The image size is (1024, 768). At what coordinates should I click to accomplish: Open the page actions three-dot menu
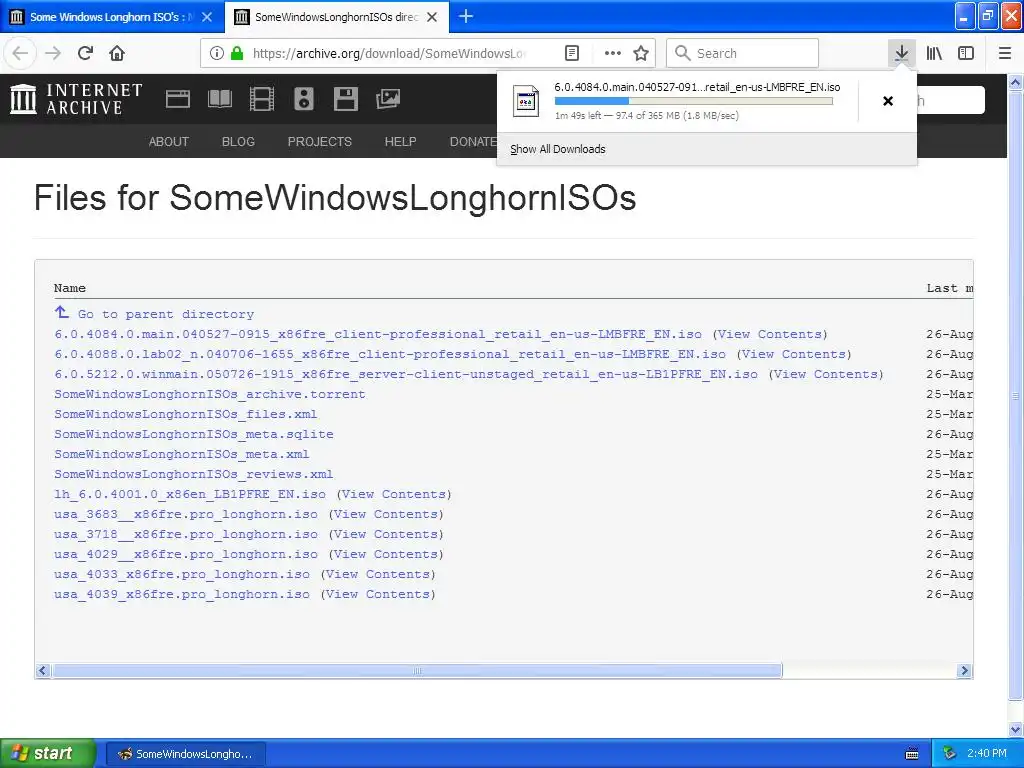pos(613,53)
